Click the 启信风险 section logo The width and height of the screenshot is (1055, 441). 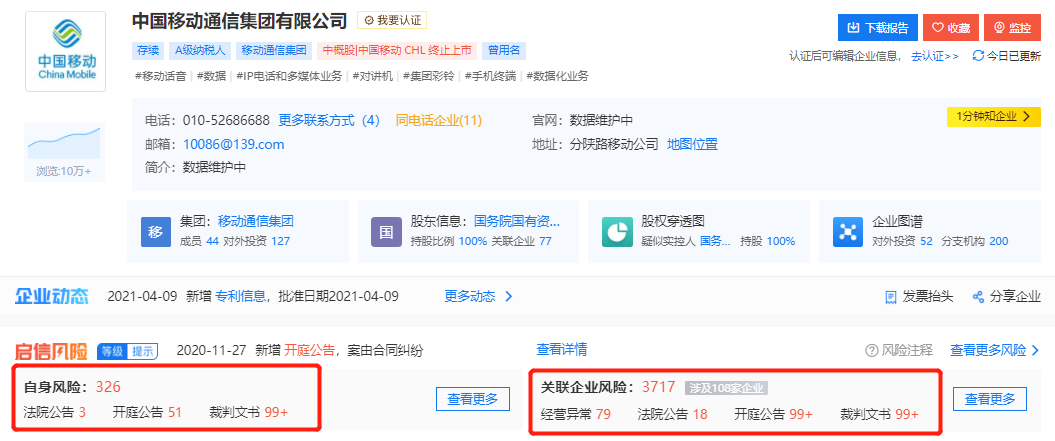[x=52, y=351]
